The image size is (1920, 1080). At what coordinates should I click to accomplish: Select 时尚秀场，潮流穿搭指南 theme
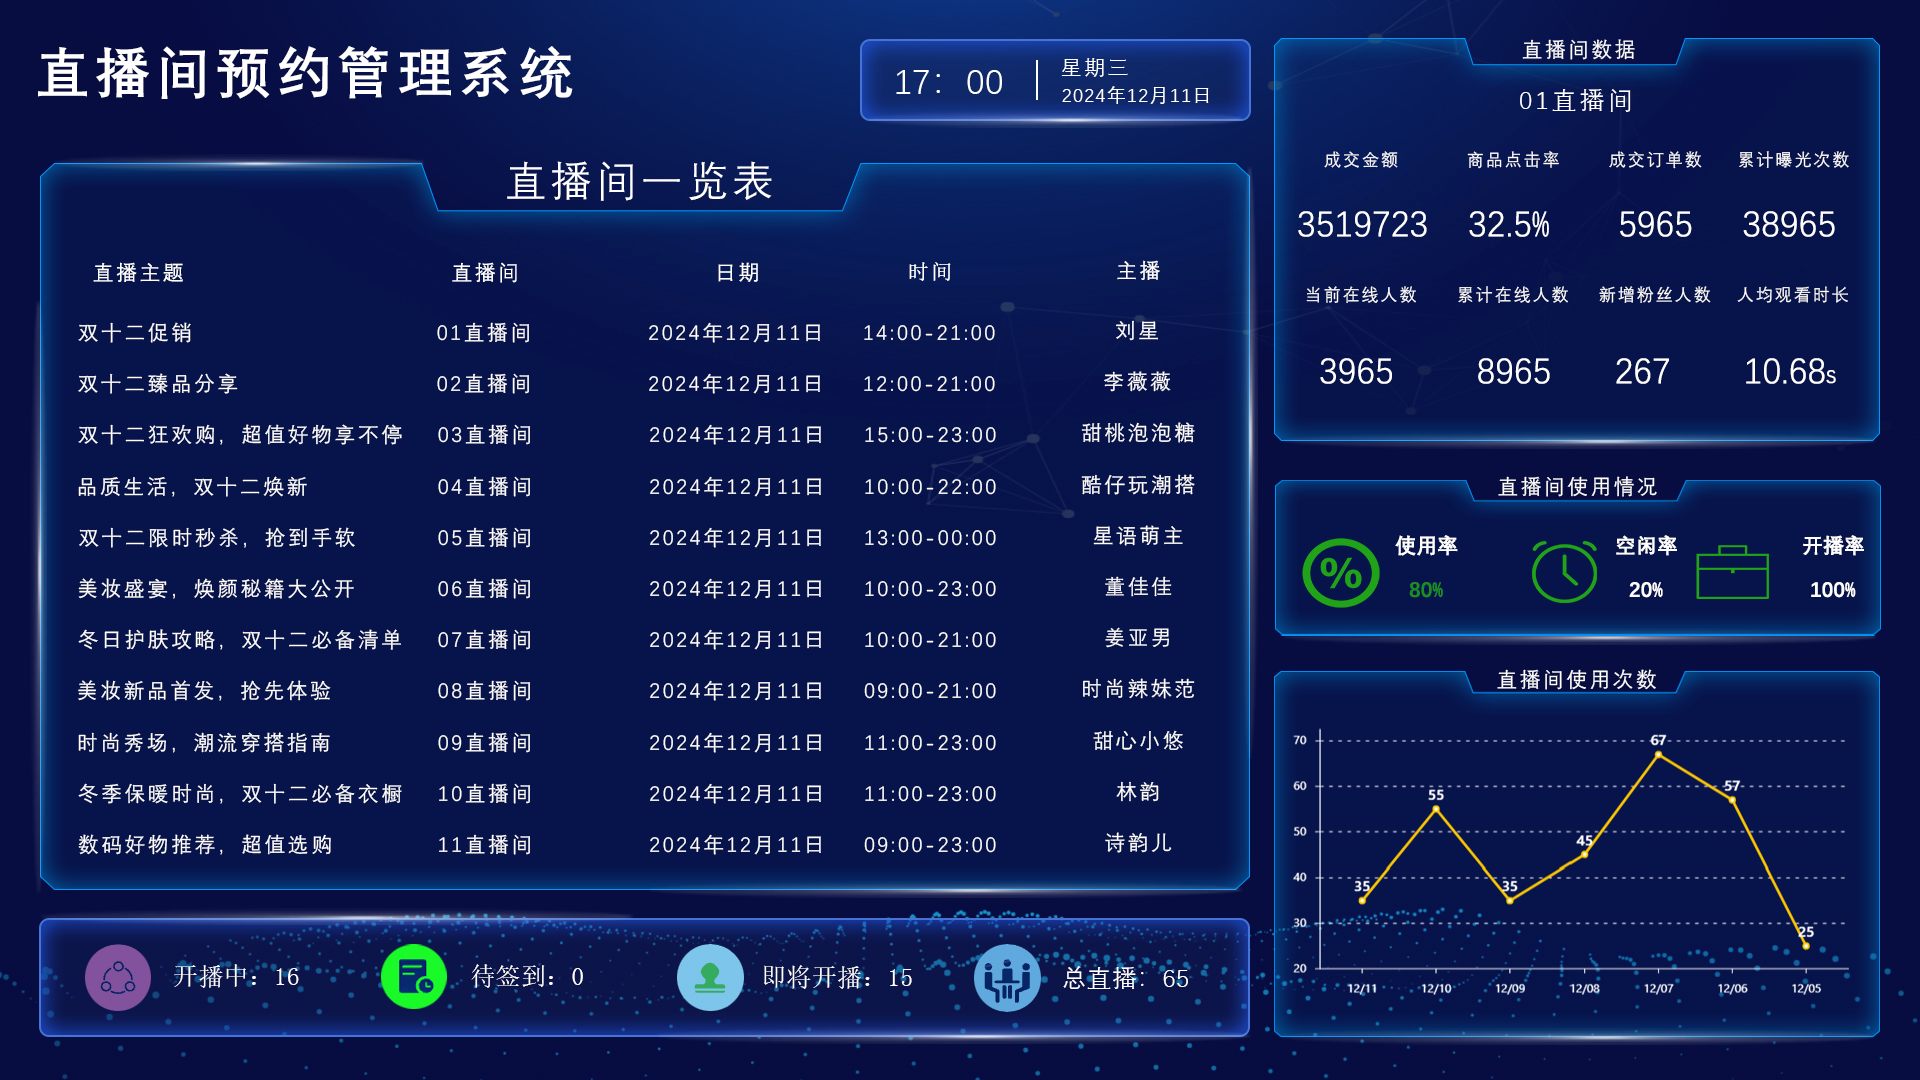pyautogui.click(x=205, y=743)
